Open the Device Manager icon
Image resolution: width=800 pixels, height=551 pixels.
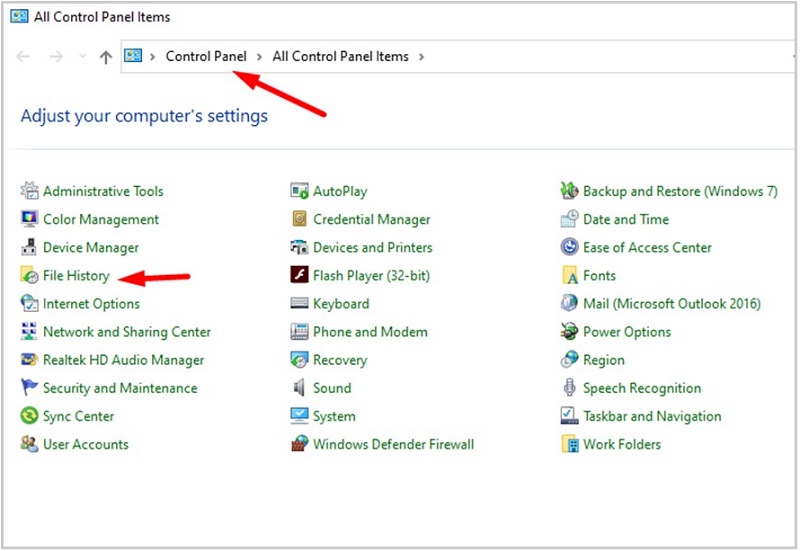pyautogui.click(x=29, y=248)
